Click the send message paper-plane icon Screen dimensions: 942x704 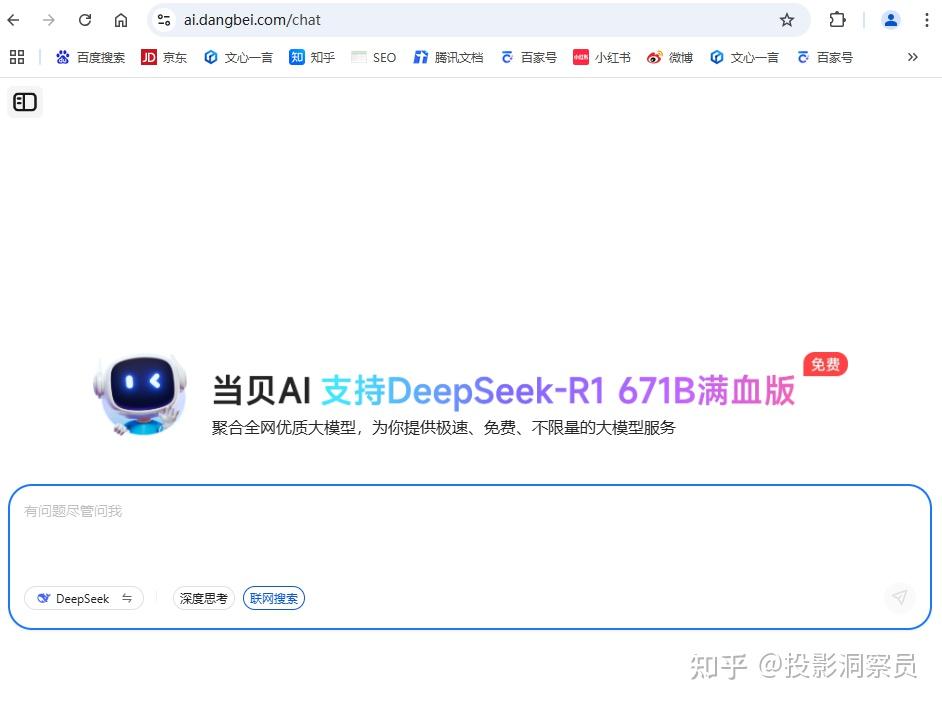pos(899,597)
